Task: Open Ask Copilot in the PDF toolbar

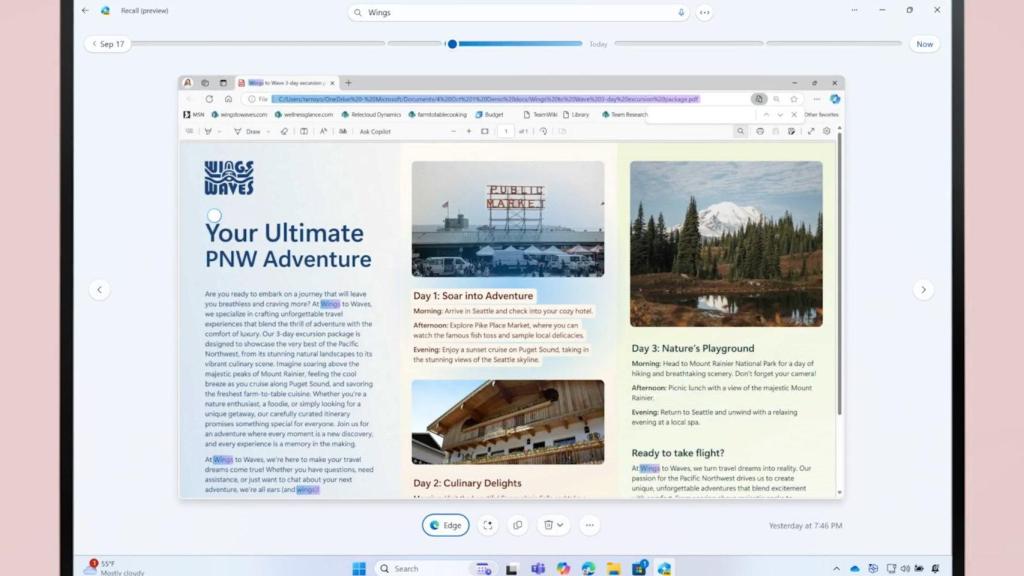Action: click(x=375, y=131)
